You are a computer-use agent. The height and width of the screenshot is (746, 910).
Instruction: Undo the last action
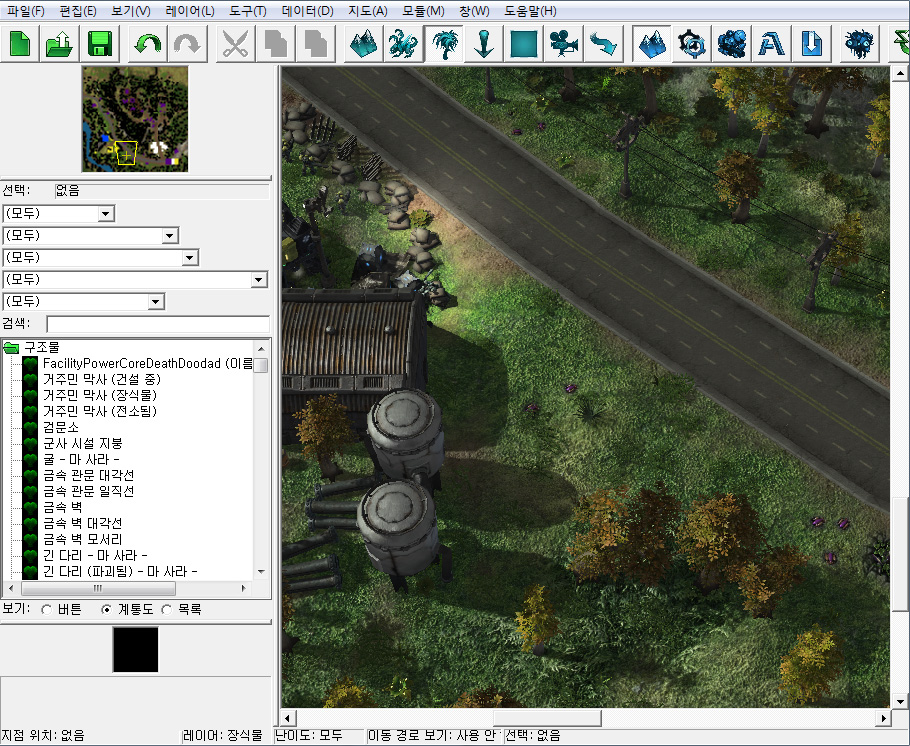tap(147, 44)
